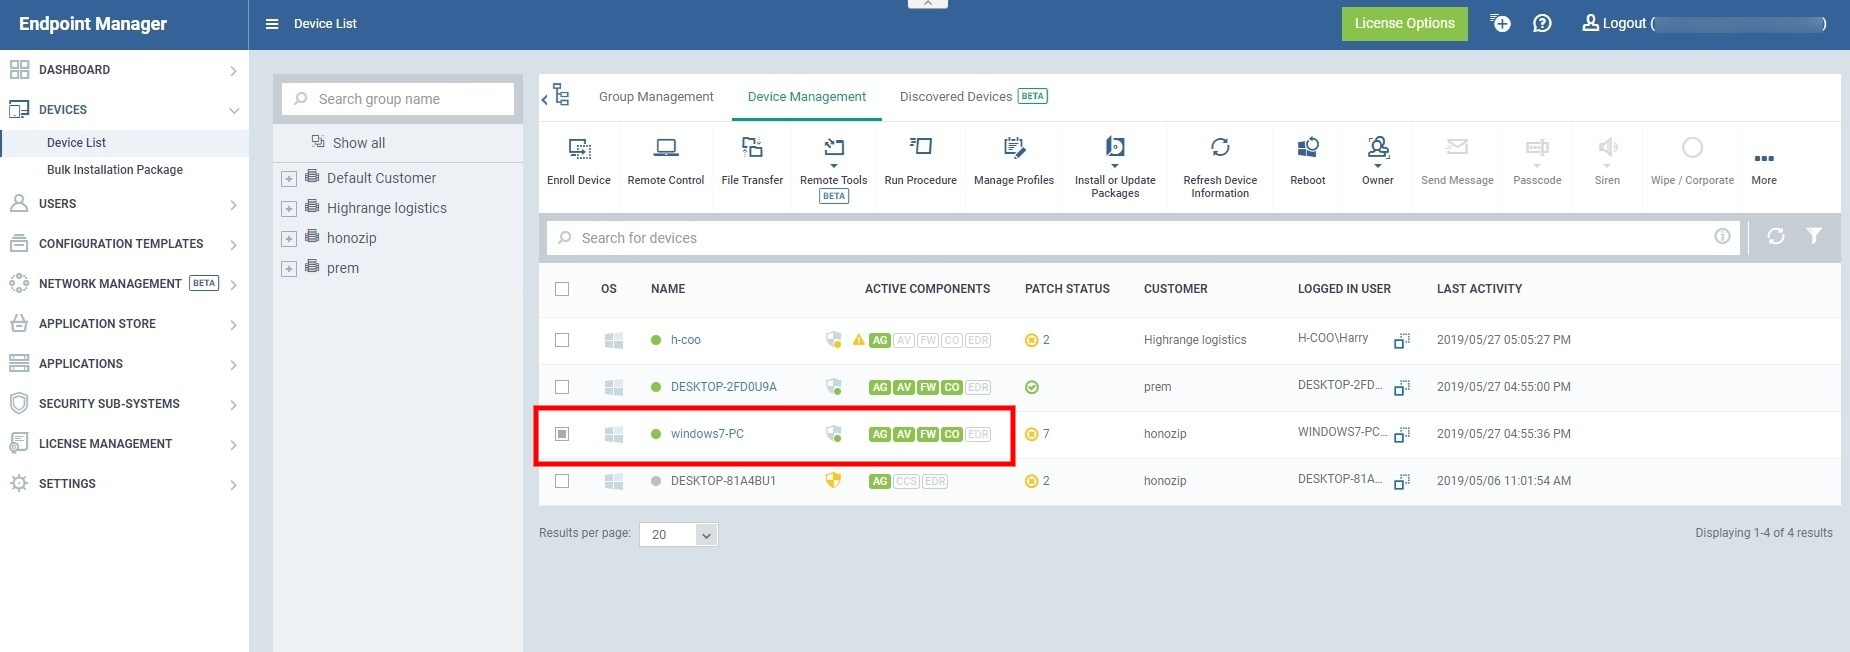Click the Search group name field
Screen dimensions: 1850x652
pyautogui.click(x=398, y=99)
